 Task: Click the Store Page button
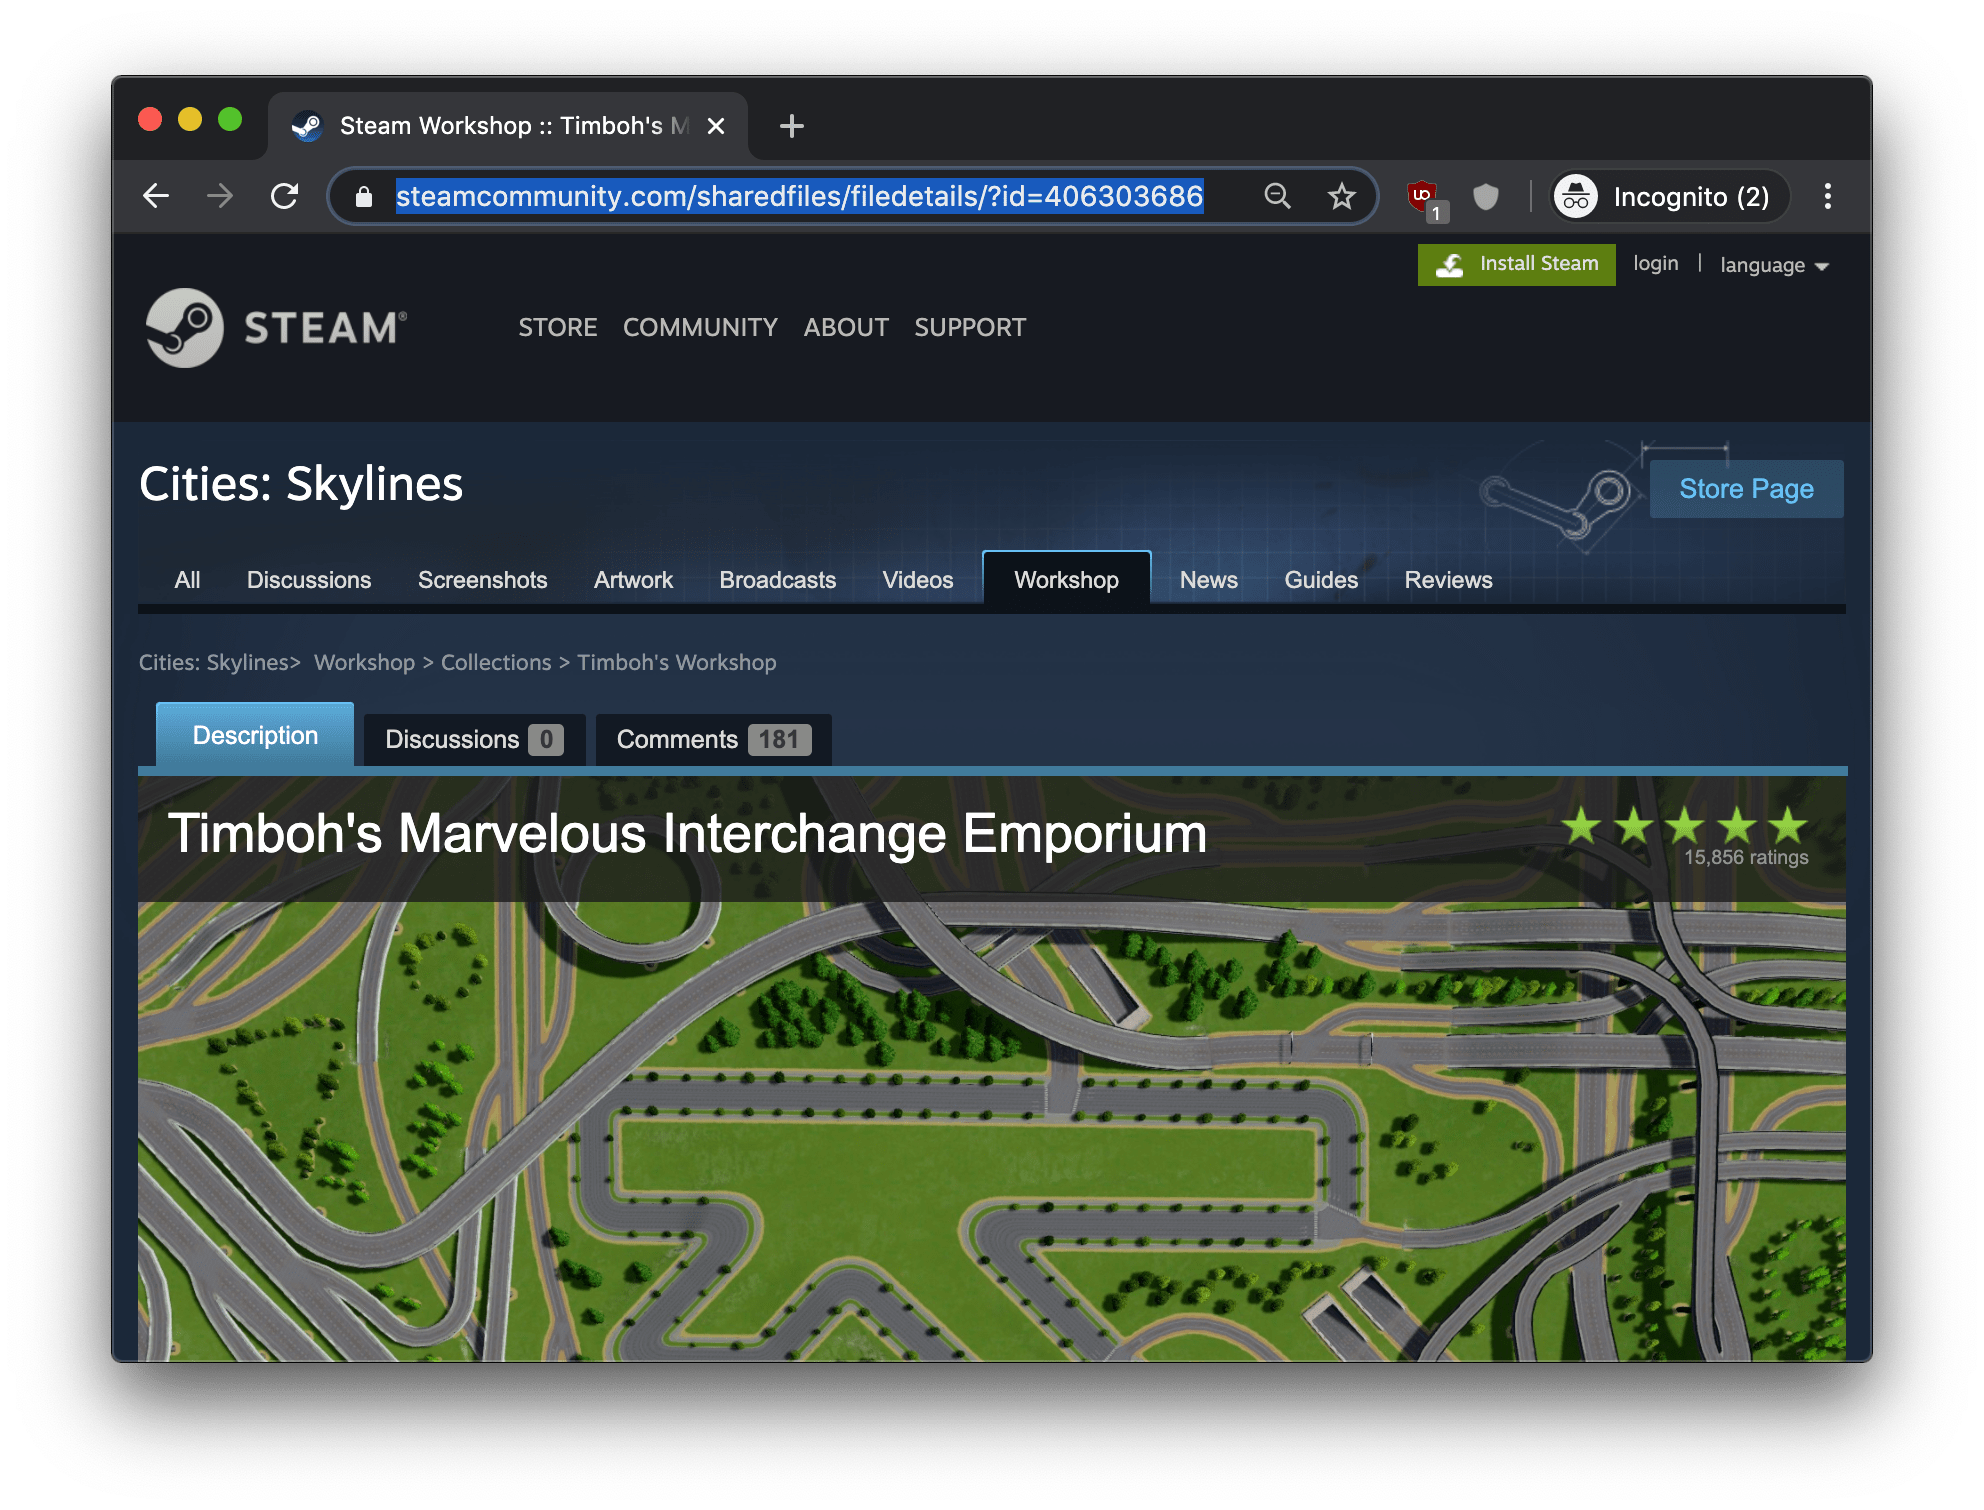(1746, 489)
